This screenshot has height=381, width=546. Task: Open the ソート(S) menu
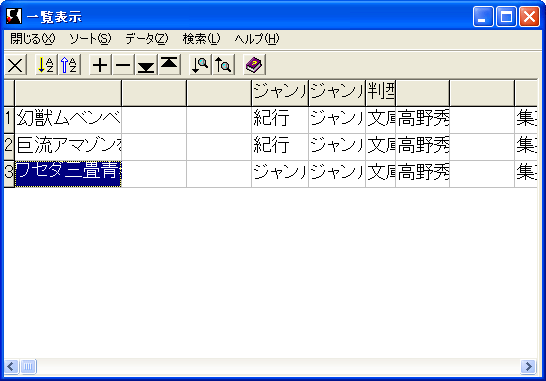coord(90,39)
